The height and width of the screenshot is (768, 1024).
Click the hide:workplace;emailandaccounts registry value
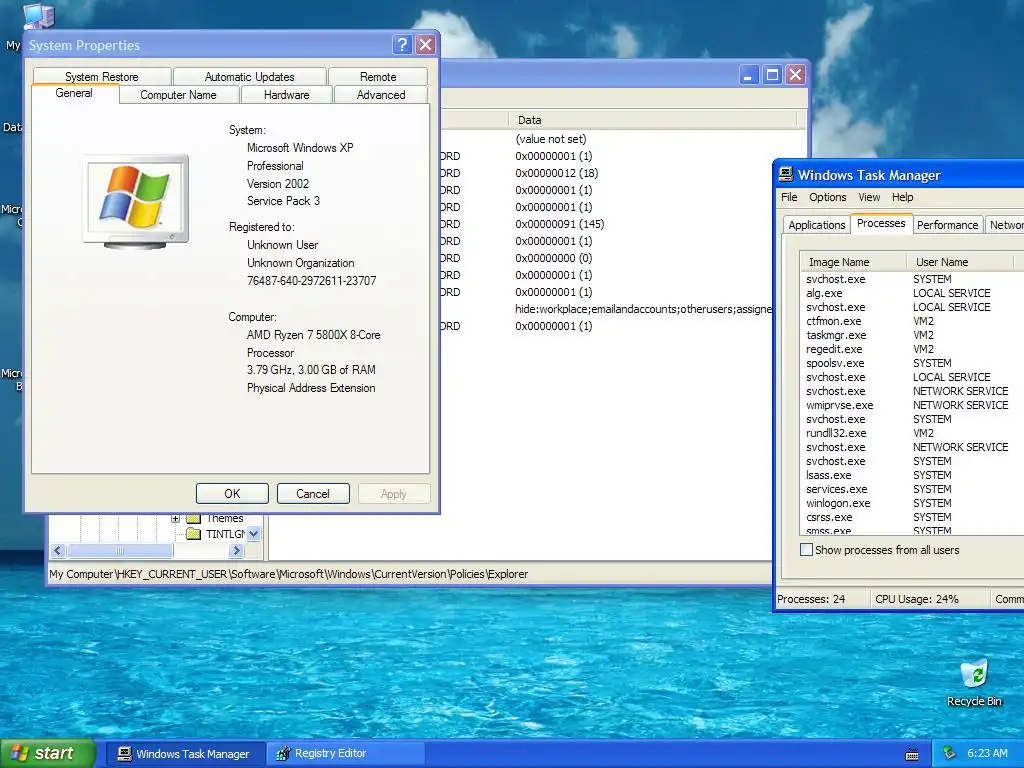[643, 309]
